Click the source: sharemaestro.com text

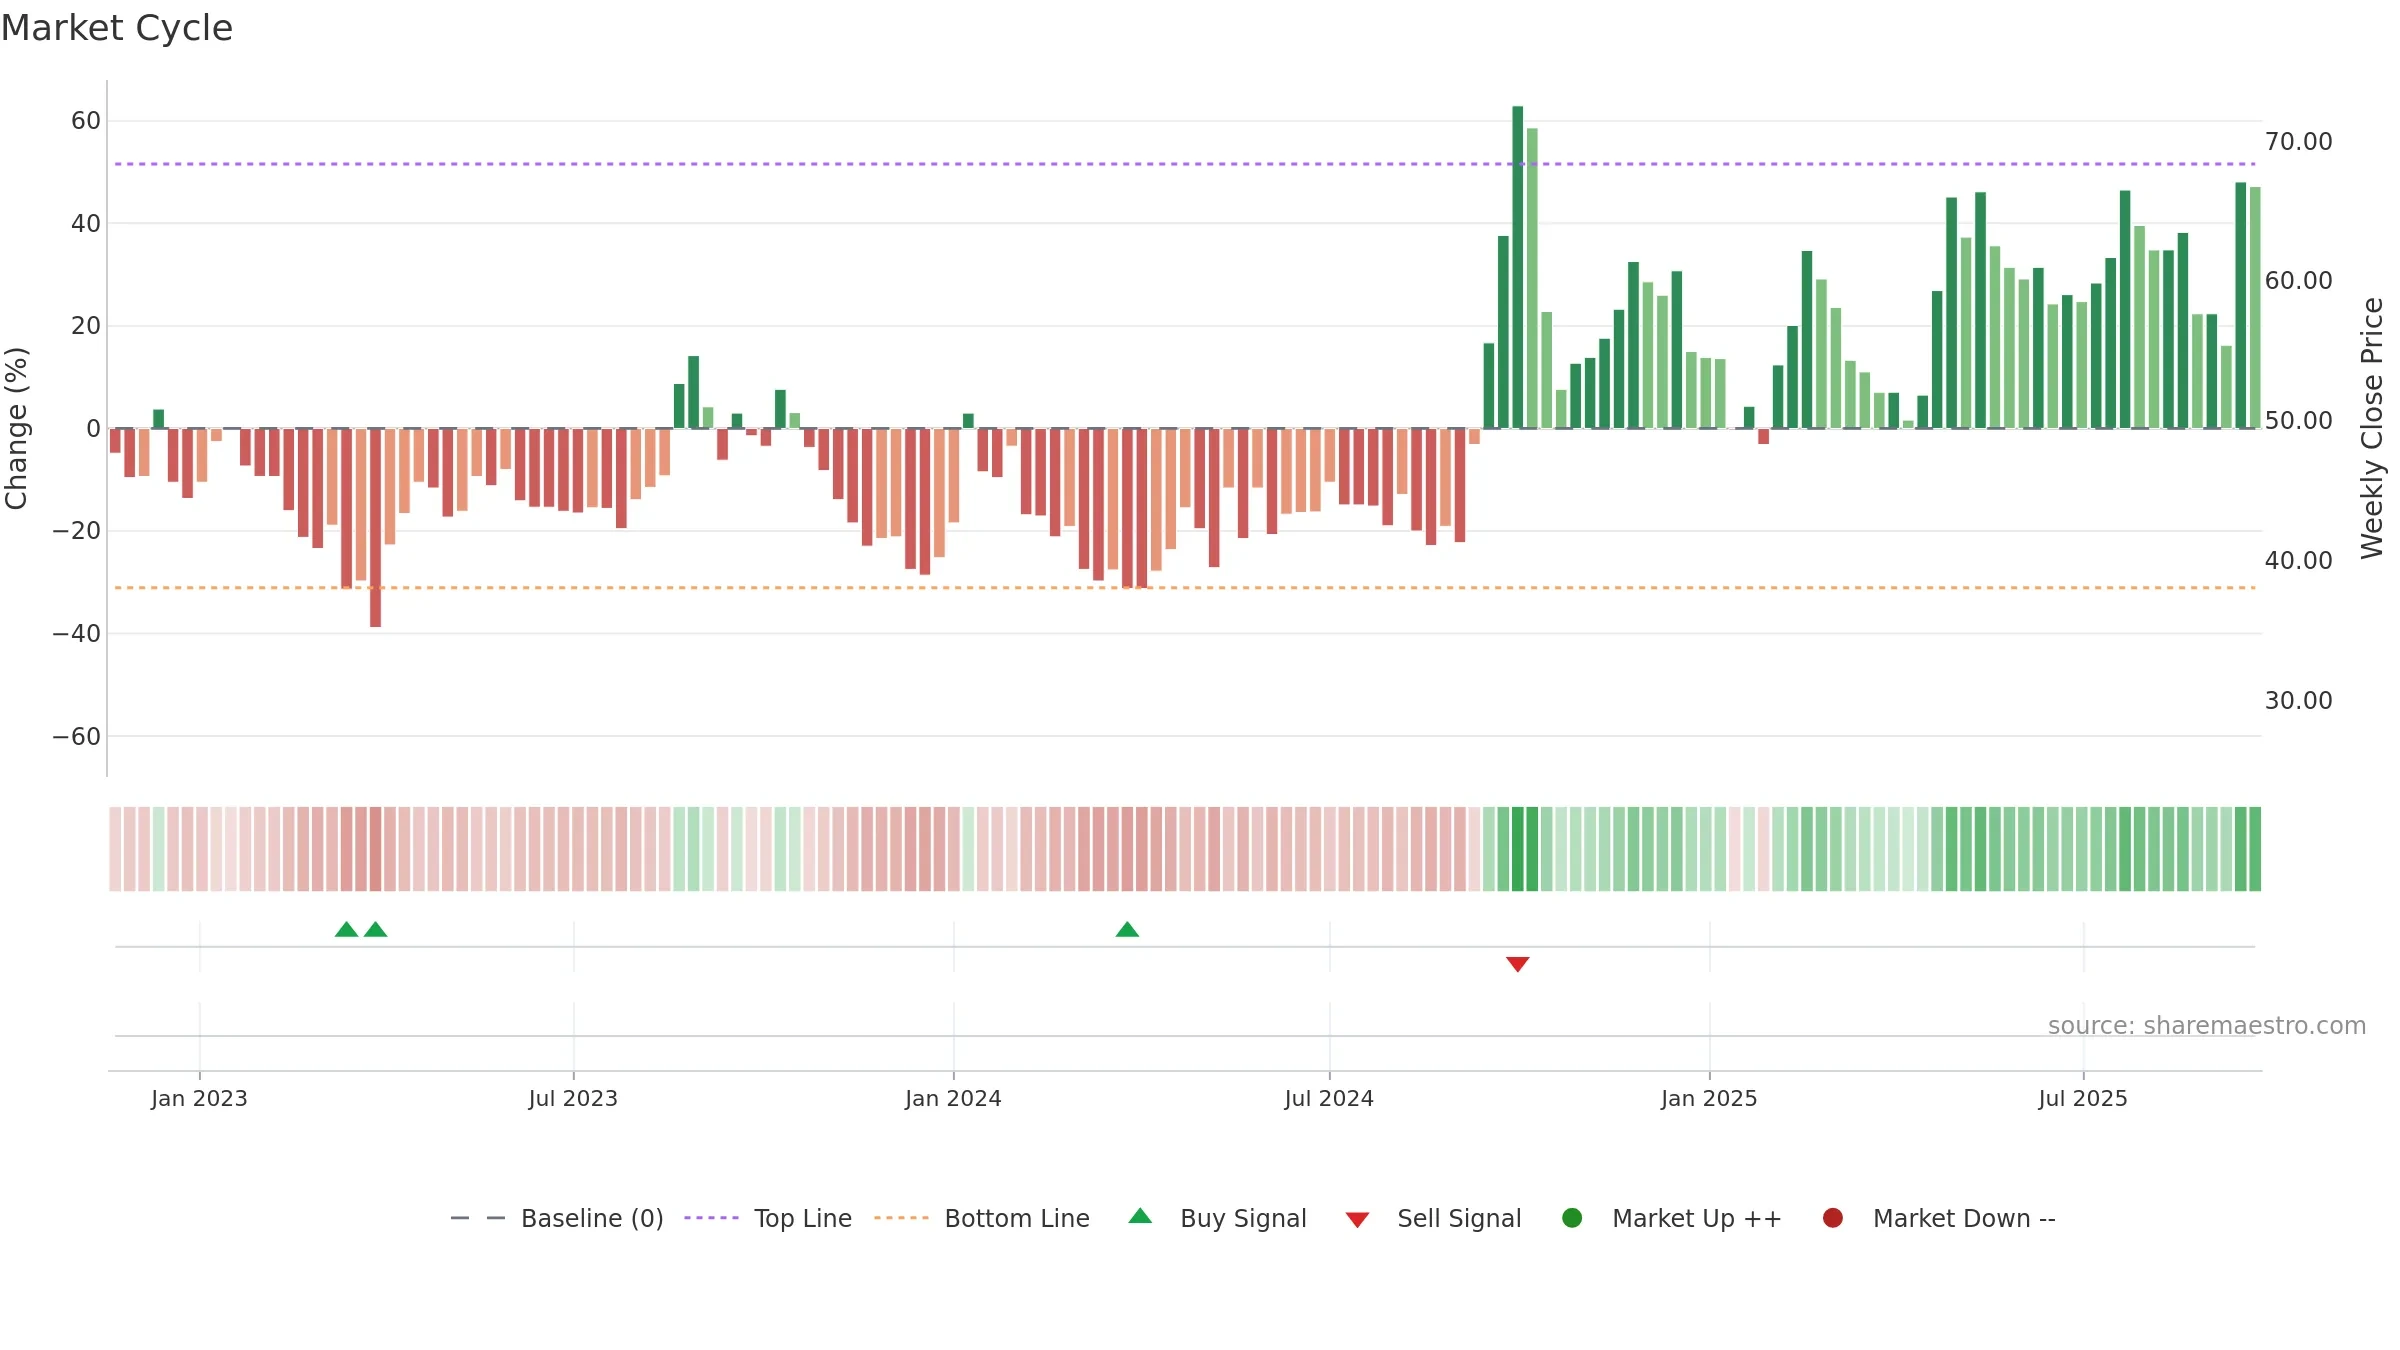2207,1026
